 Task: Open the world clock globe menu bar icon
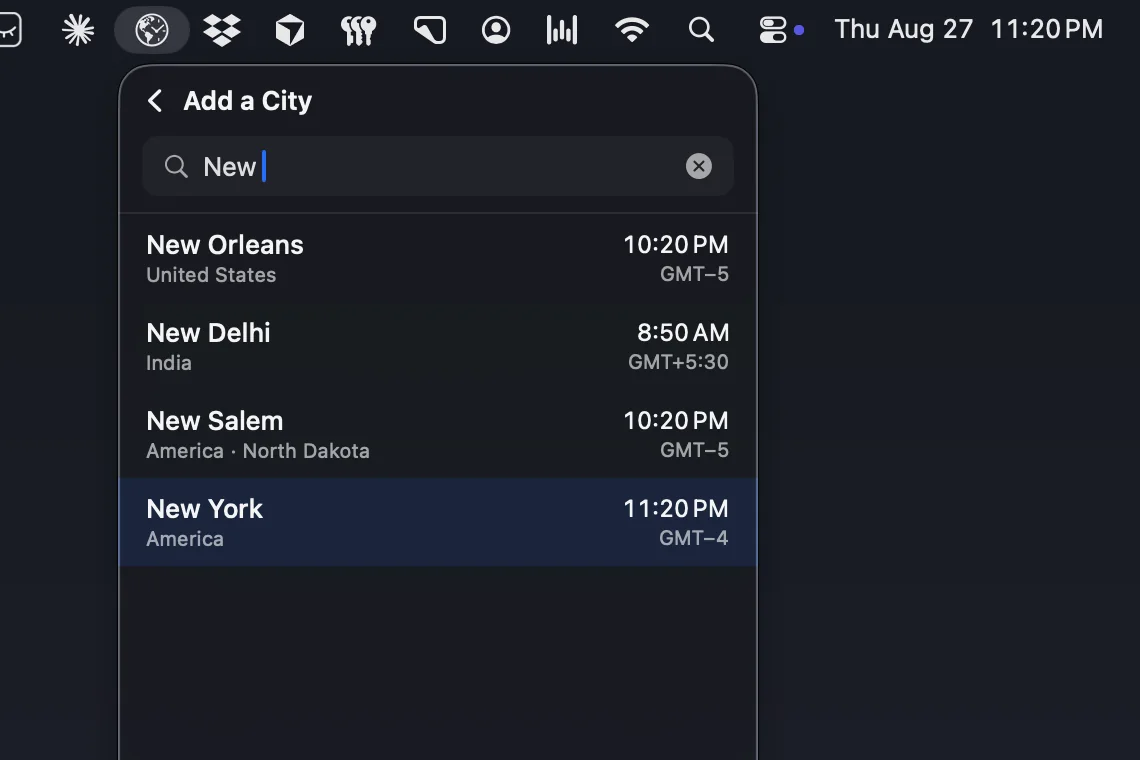coord(152,30)
